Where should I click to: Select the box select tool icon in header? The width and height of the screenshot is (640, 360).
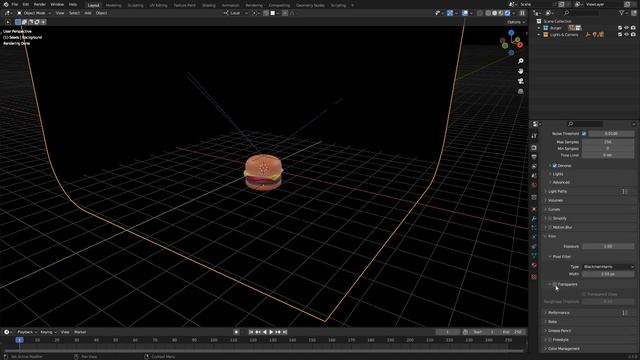pyautogui.click(x=18, y=22)
